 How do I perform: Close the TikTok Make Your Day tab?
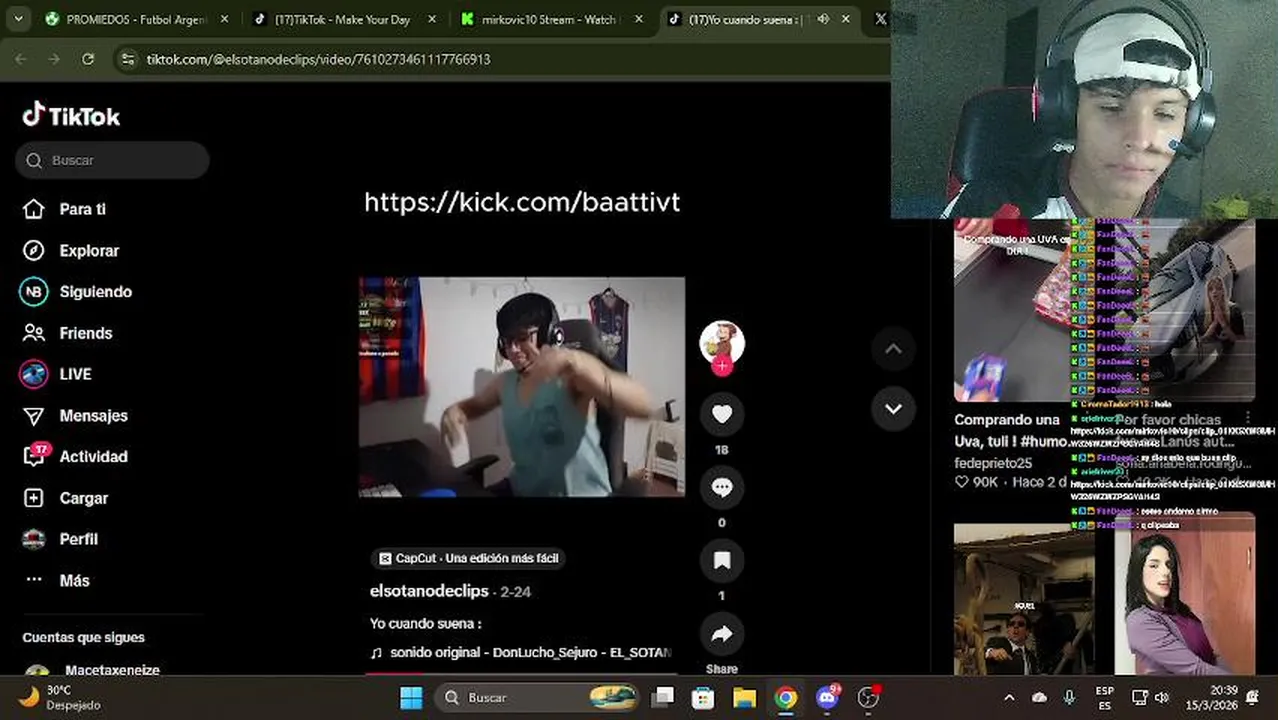click(431, 19)
